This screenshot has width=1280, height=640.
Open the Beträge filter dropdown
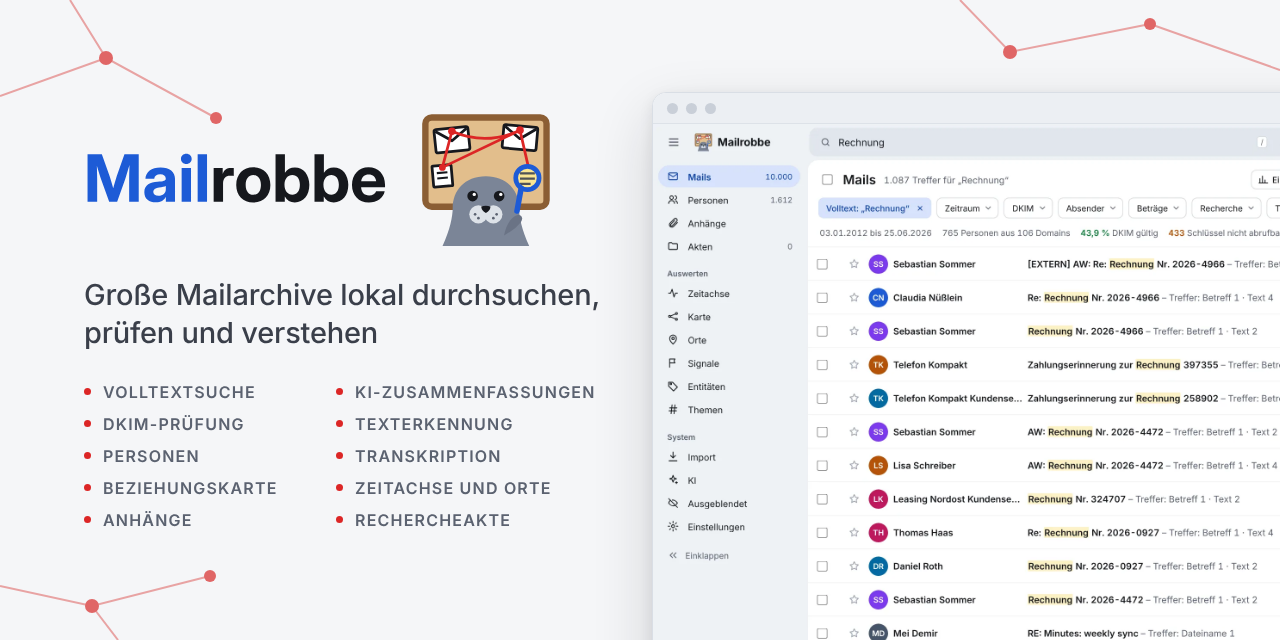tap(1157, 208)
